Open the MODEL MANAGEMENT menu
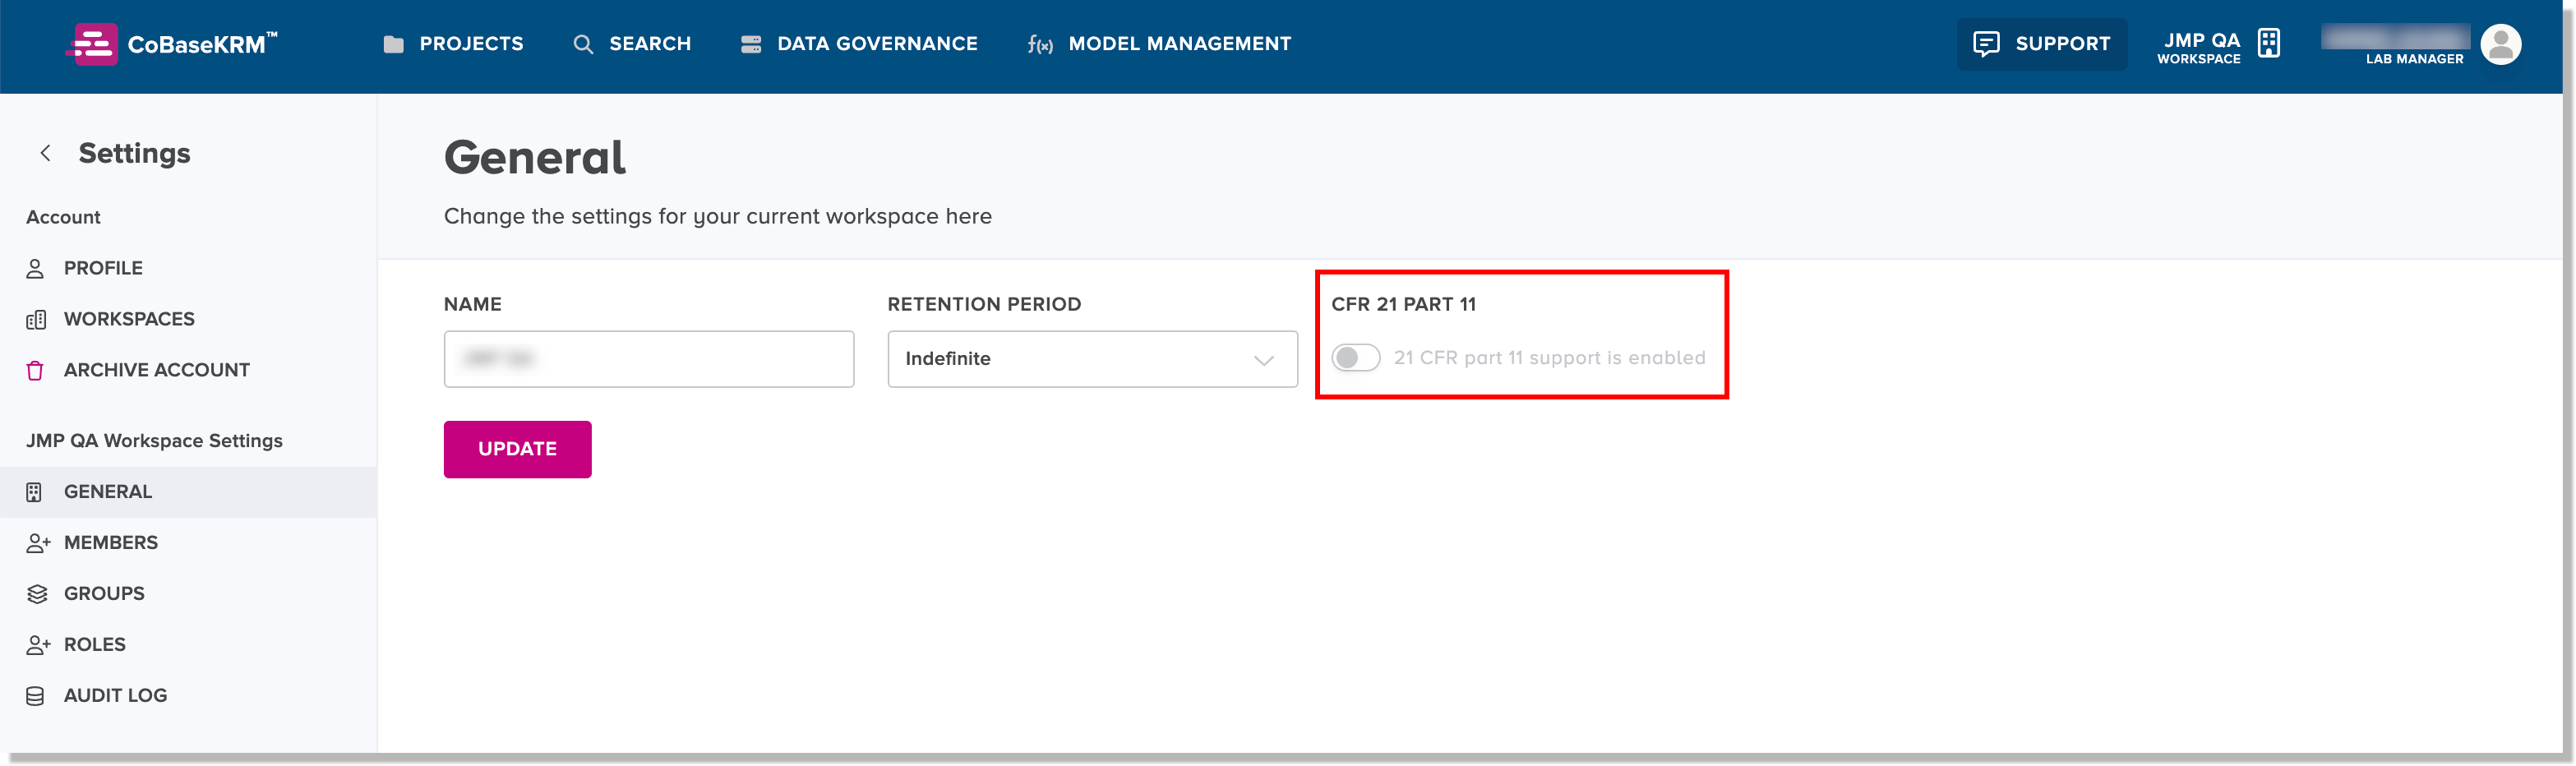The height and width of the screenshot is (766, 2576). [1180, 44]
